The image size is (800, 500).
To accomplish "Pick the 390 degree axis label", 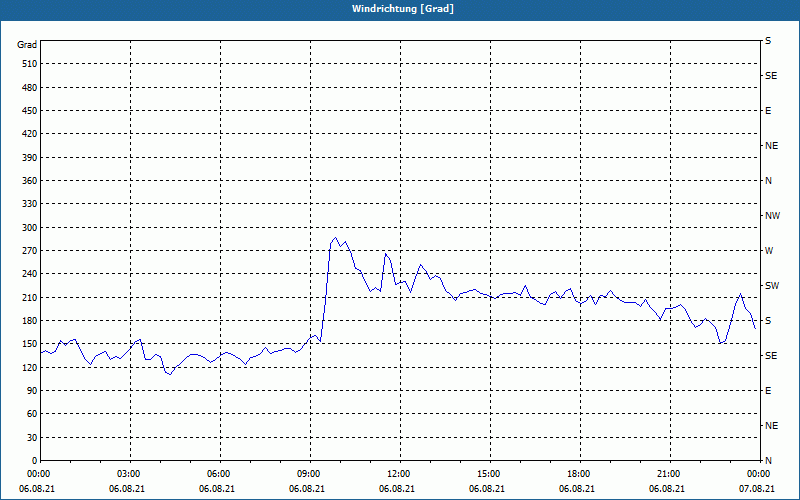I will click(30, 157).
